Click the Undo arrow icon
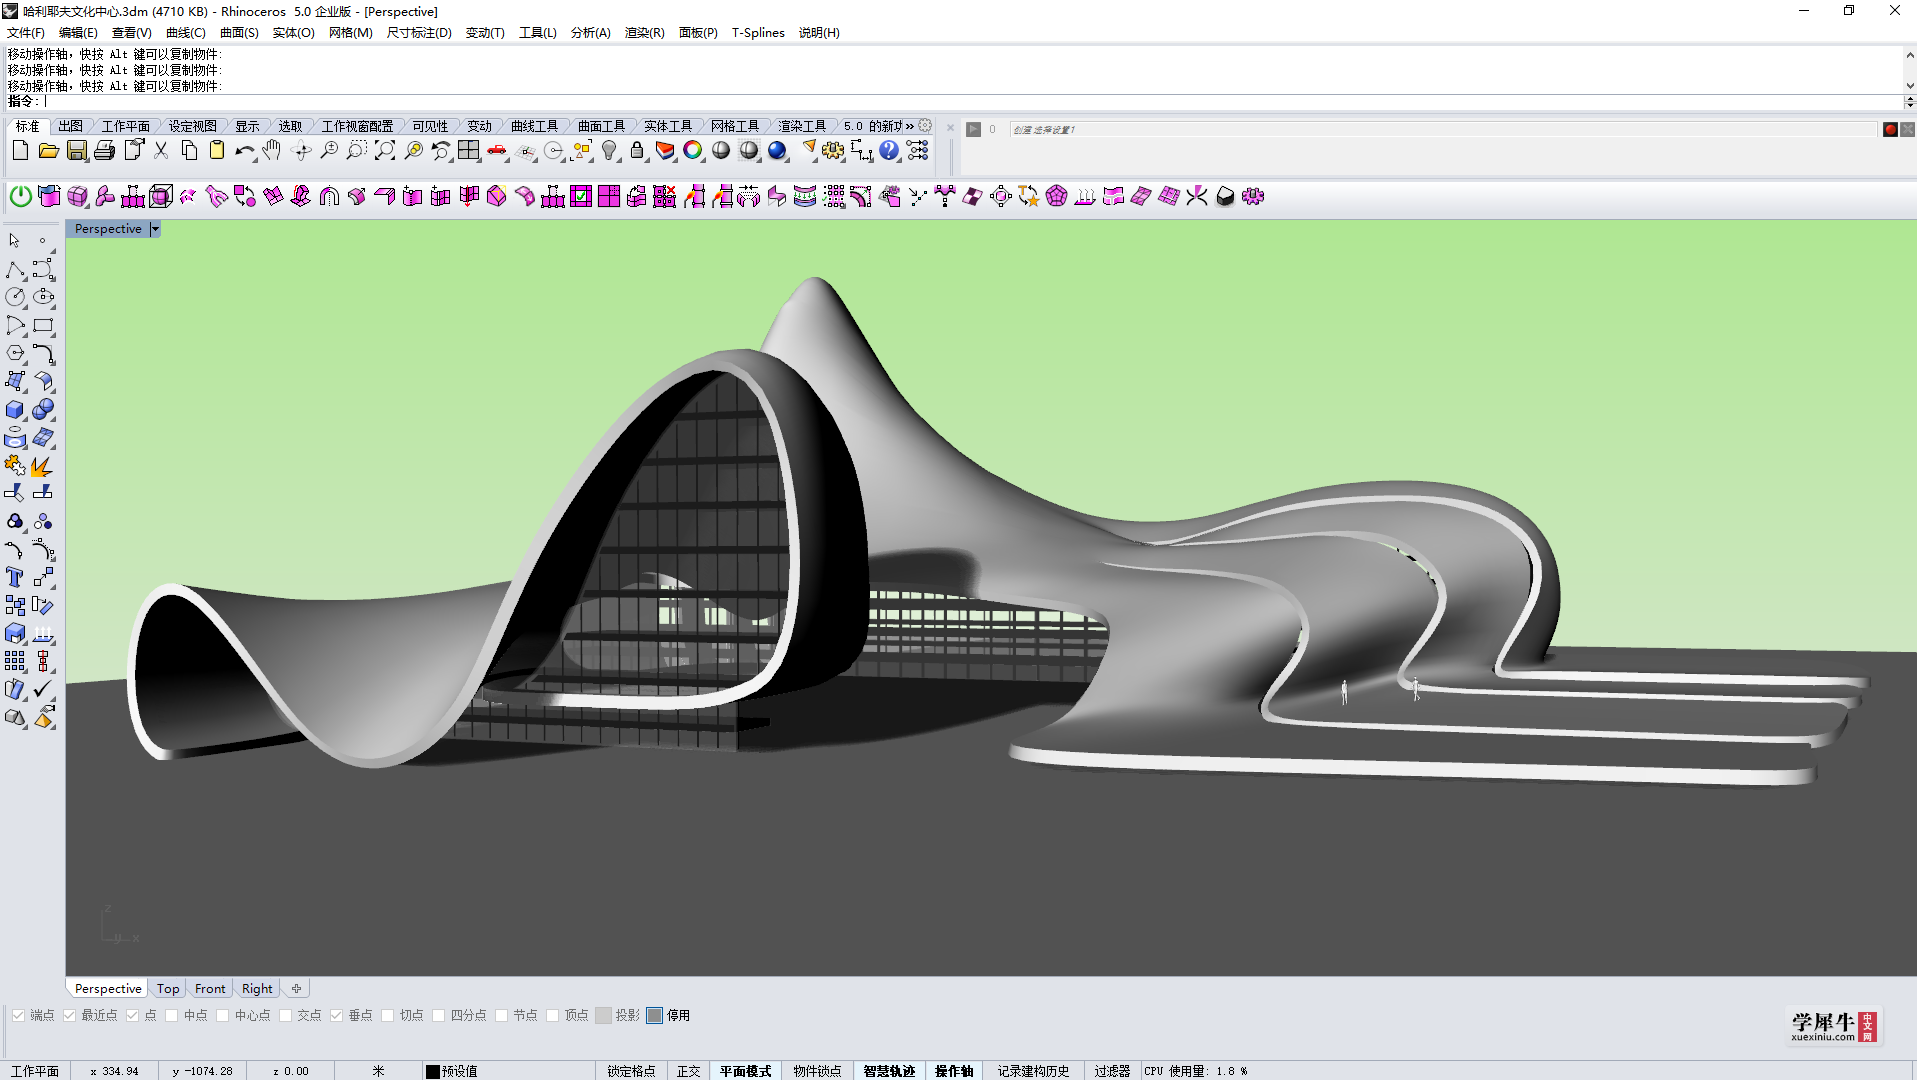Image resolution: width=1917 pixels, height=1080 pixels. [x=244, y=151]
